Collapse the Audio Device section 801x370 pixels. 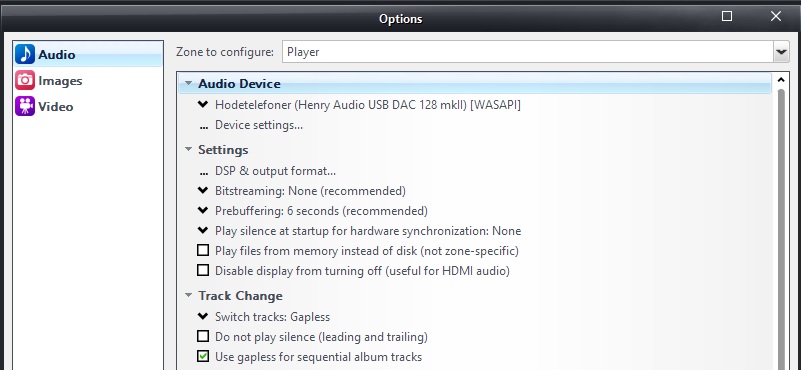189,83
